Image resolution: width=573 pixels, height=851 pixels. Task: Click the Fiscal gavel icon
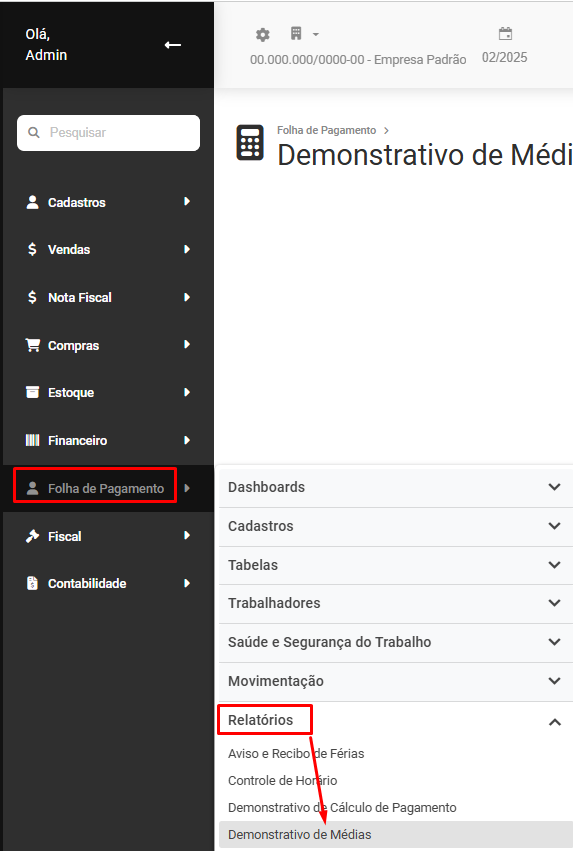(x=33, y=536)
